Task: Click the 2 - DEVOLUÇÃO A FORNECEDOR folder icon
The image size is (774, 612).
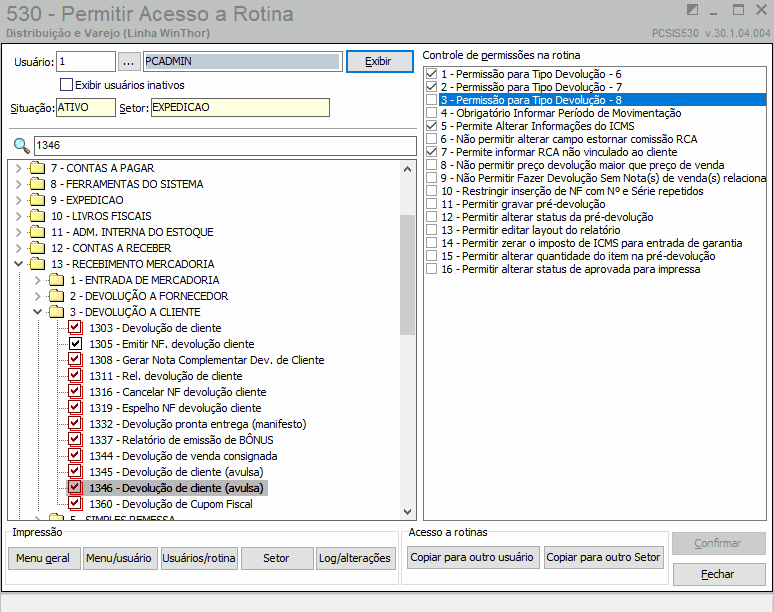Action: 56,296
